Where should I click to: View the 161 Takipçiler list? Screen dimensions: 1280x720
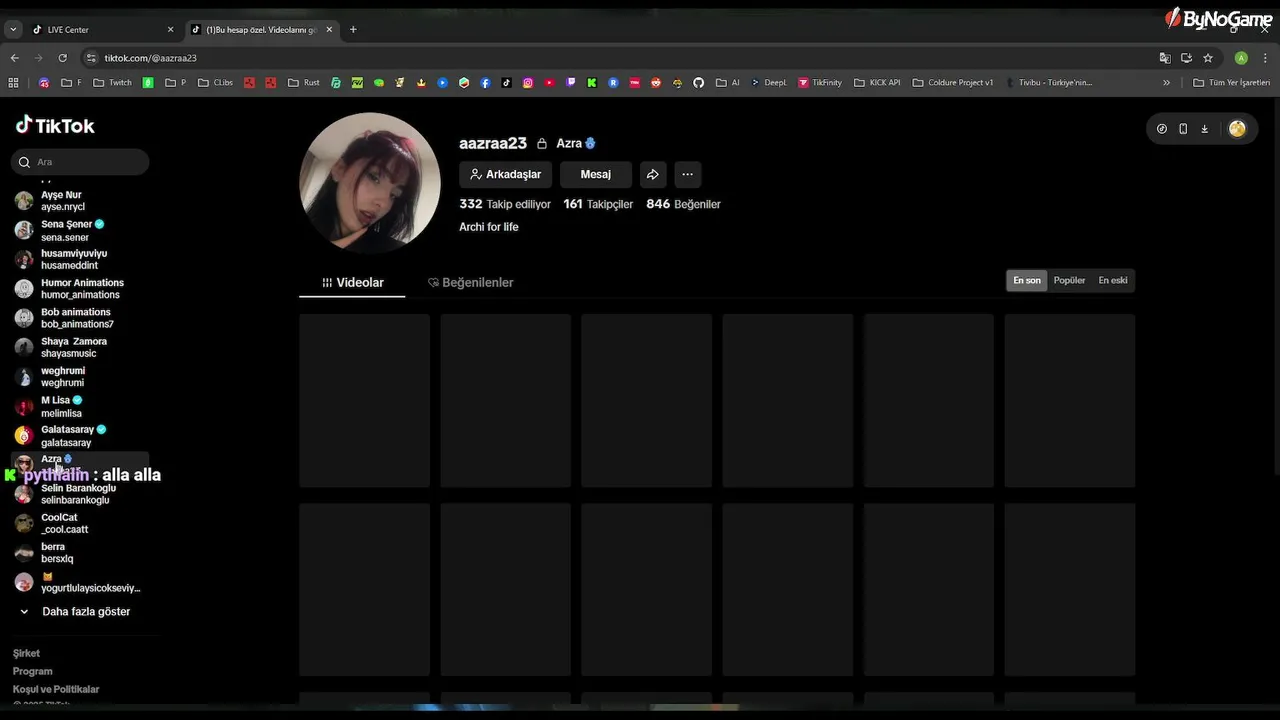coord(598,204)
